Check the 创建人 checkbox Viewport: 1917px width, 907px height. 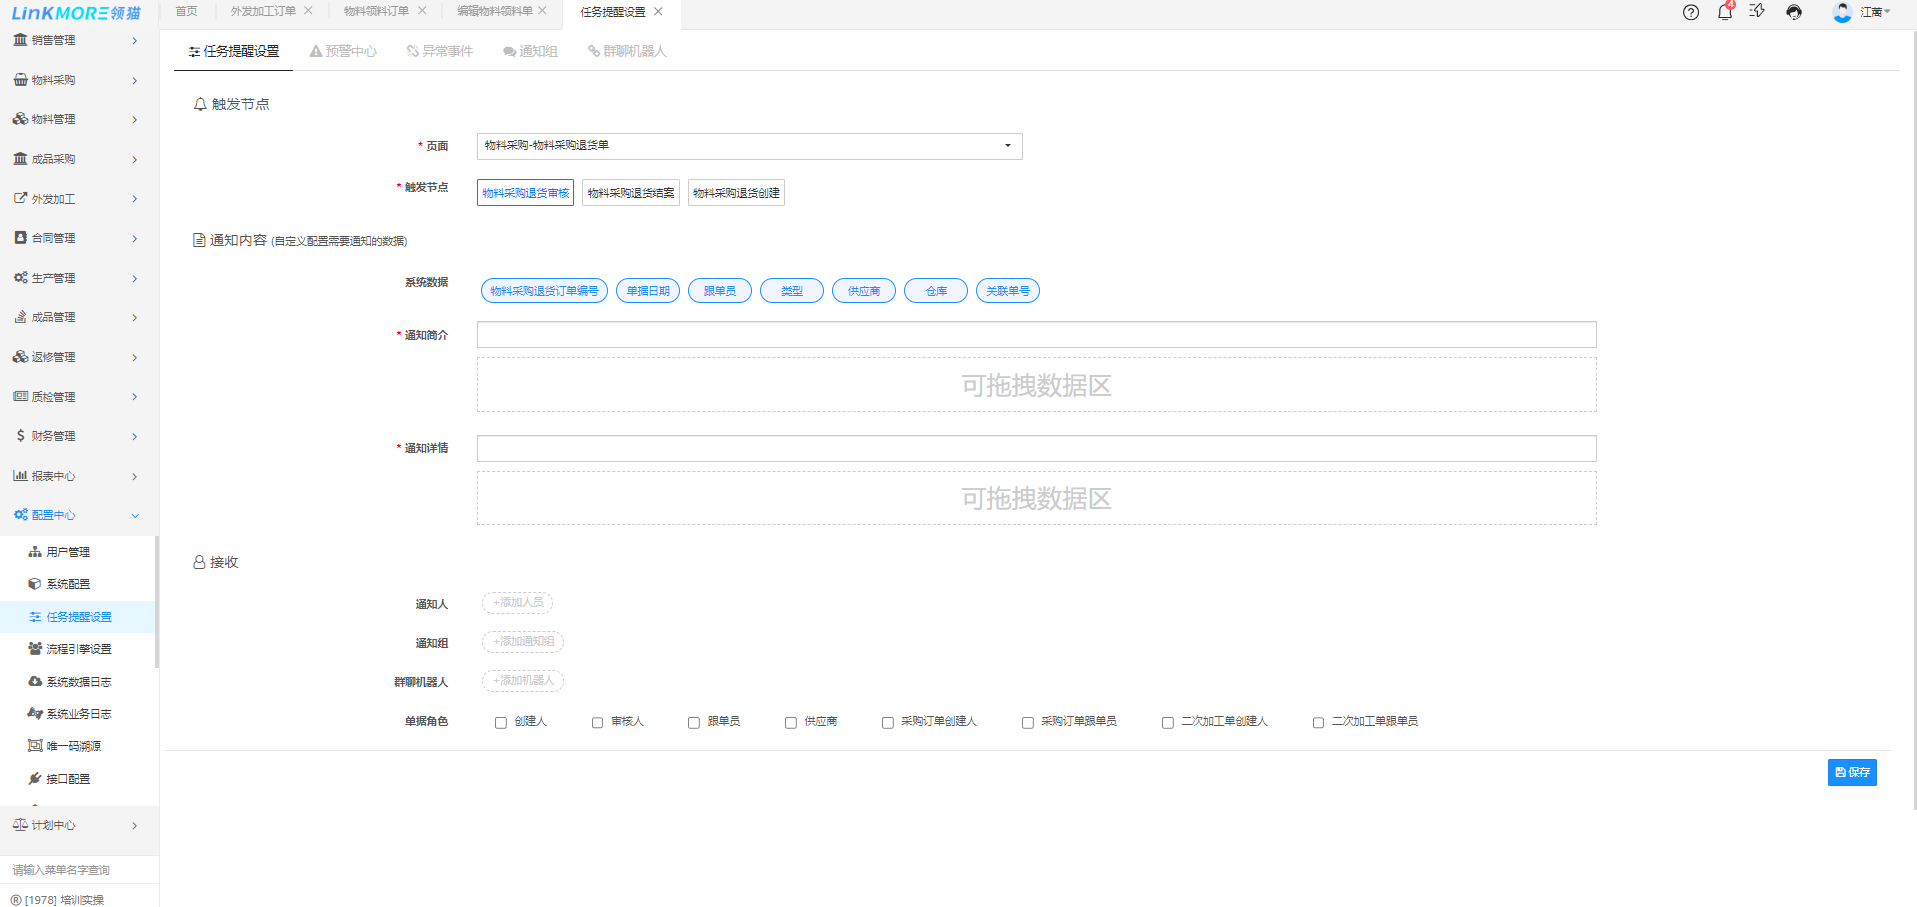(x=501, y=723)
